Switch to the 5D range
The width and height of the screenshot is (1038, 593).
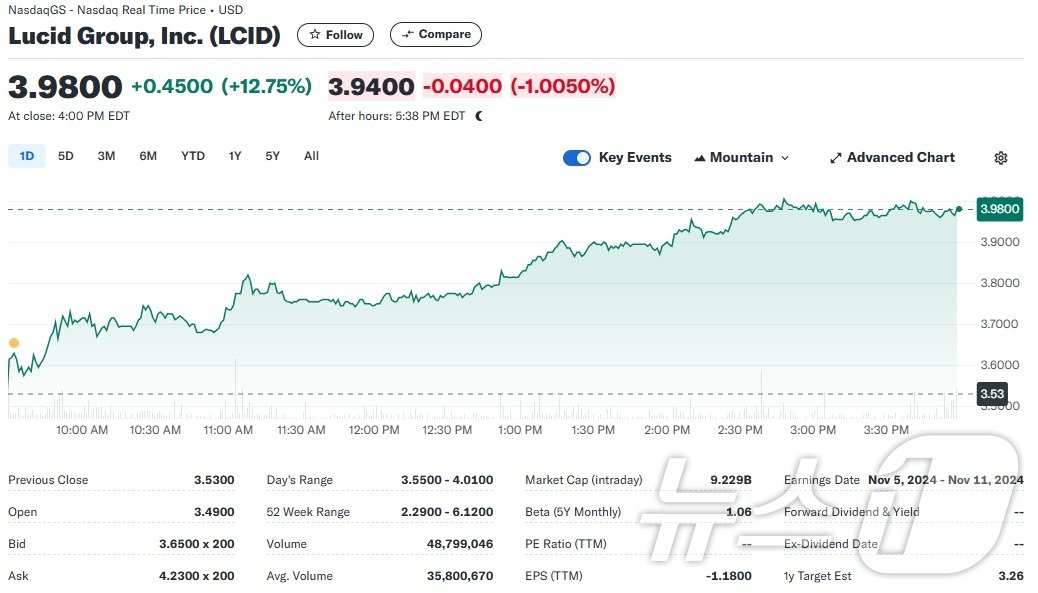click(x=66, y=156)
